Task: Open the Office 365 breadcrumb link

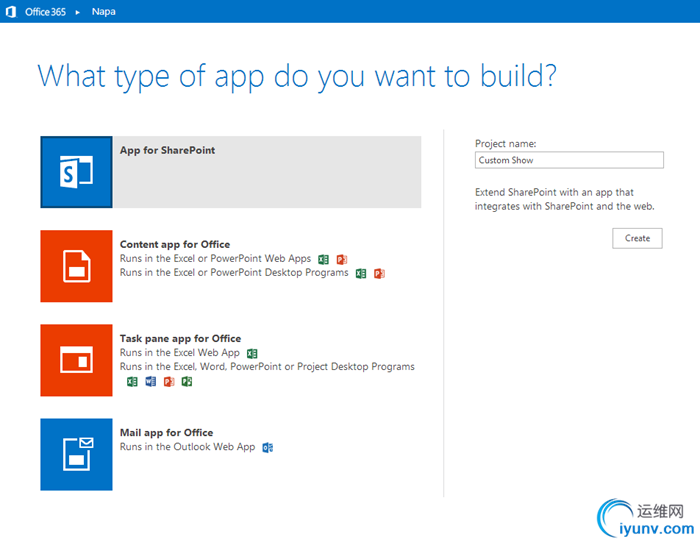Action: pos(45,12)
